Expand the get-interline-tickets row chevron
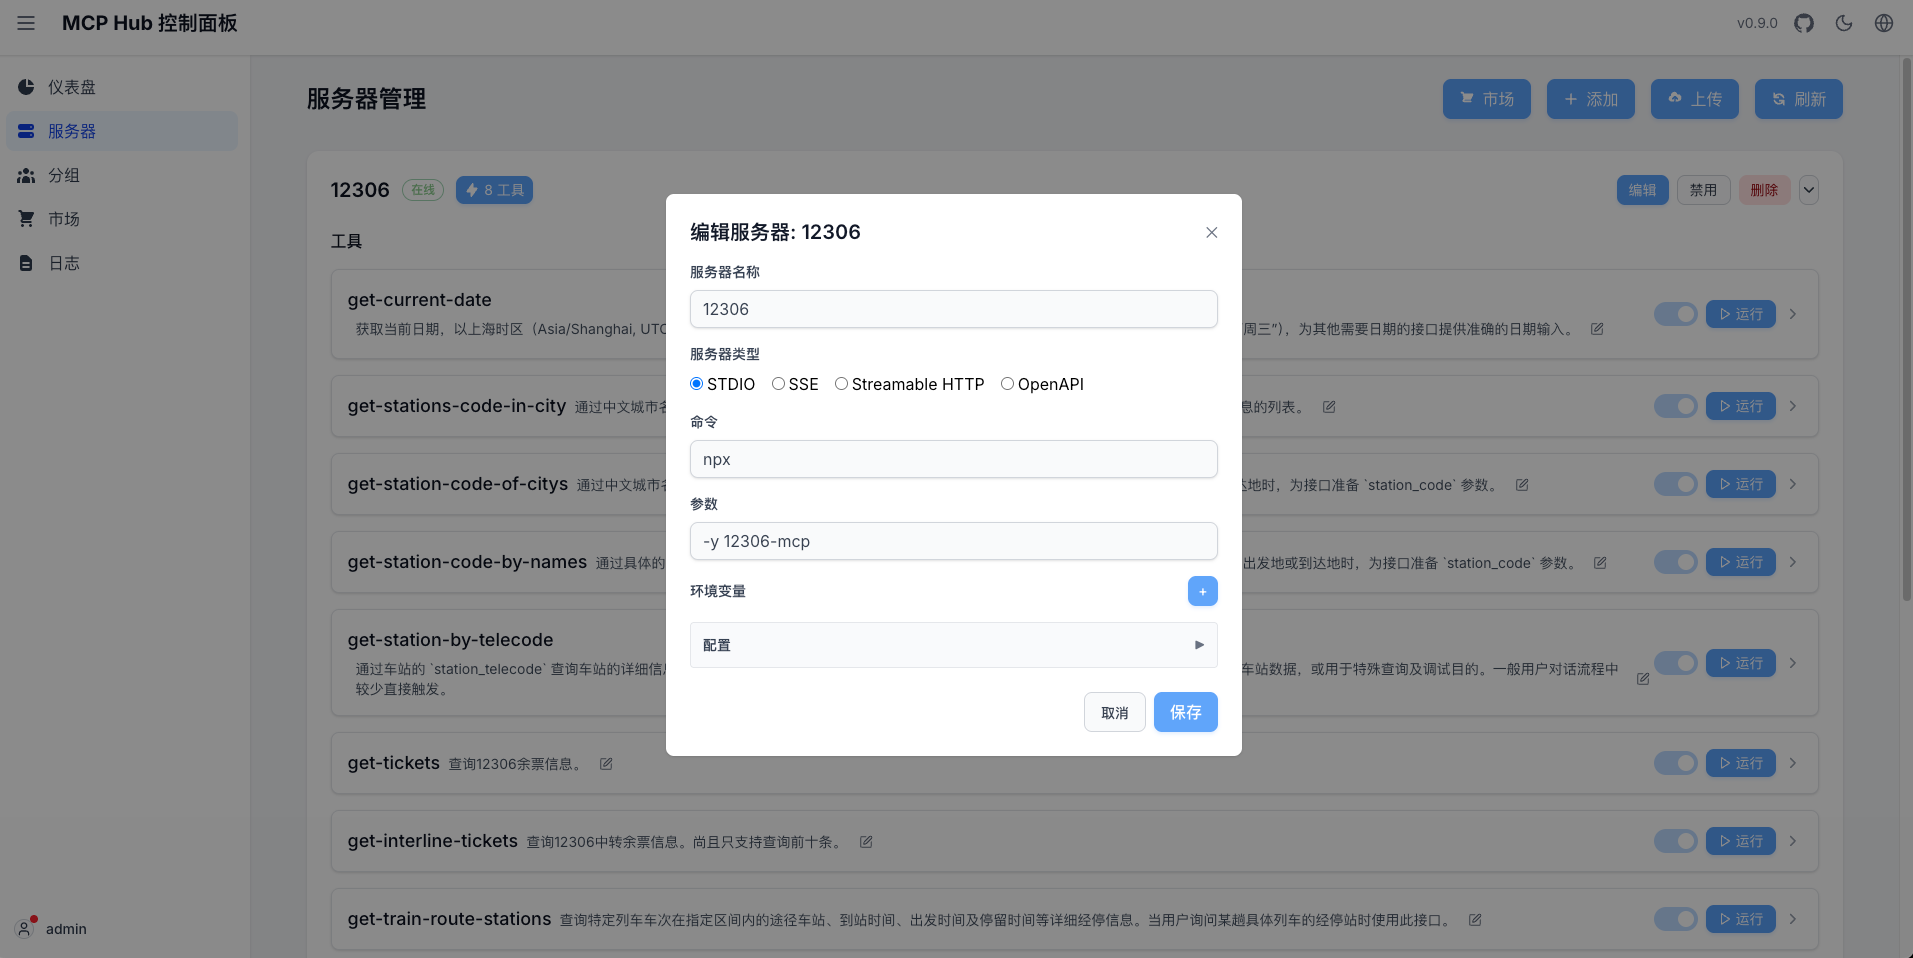Viewport: 1913px width, 958px height. (x=1793, y=841)
